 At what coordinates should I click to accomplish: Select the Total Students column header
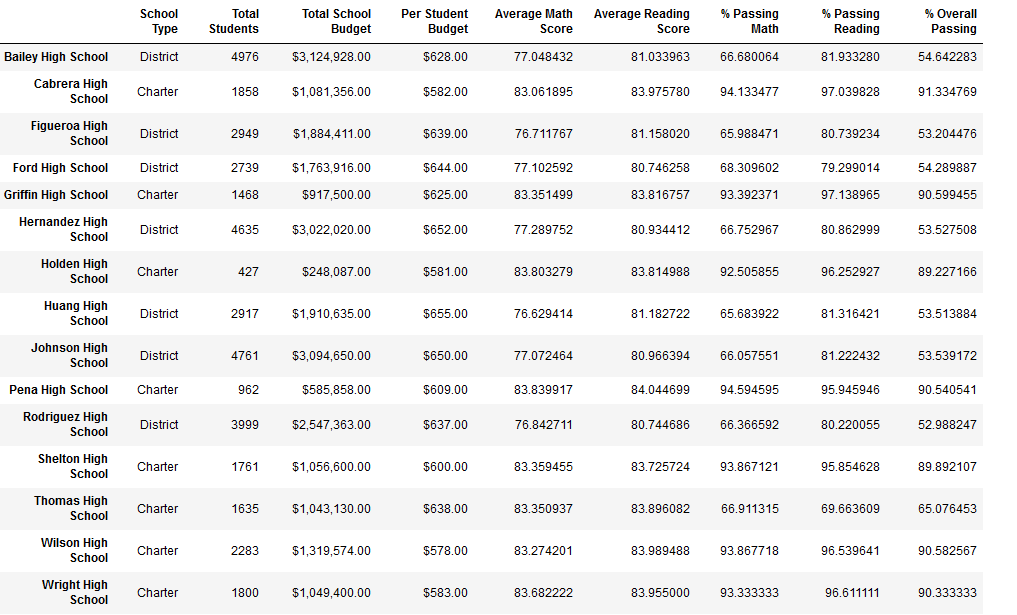pyautogui.click(x=233, y=21)
